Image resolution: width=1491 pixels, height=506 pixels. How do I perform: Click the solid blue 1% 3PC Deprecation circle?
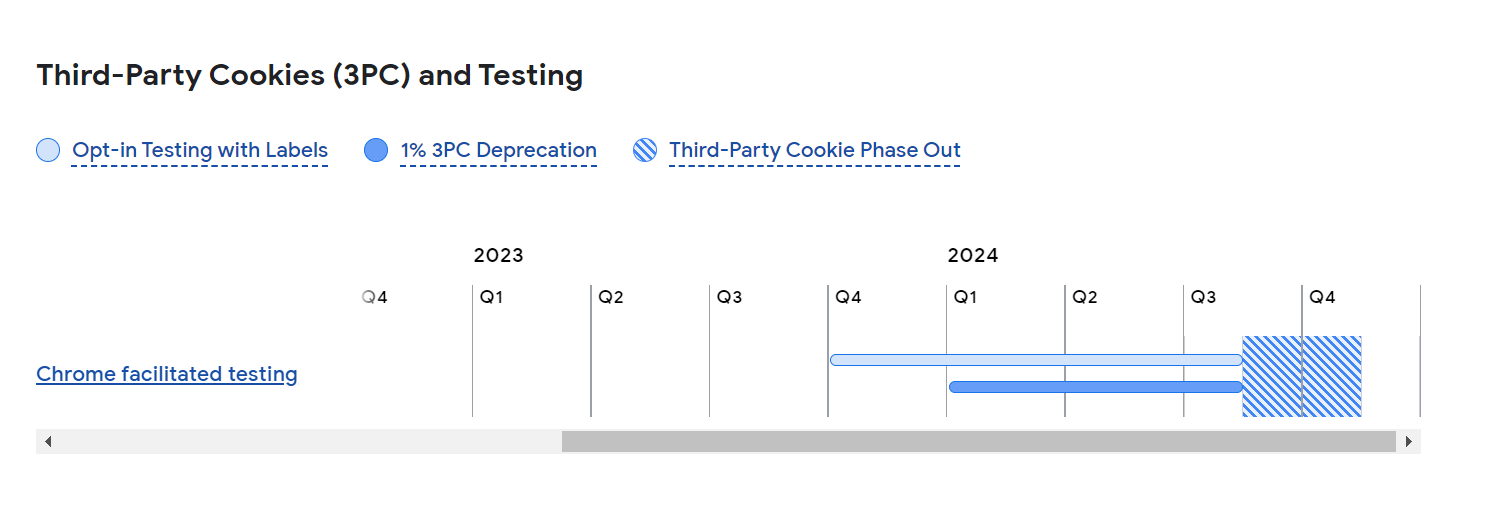pyautogui.click(x=376, y=151)
